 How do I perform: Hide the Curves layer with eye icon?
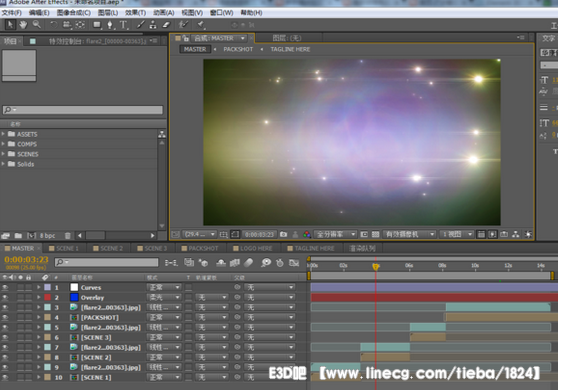[x=5, y=287]
